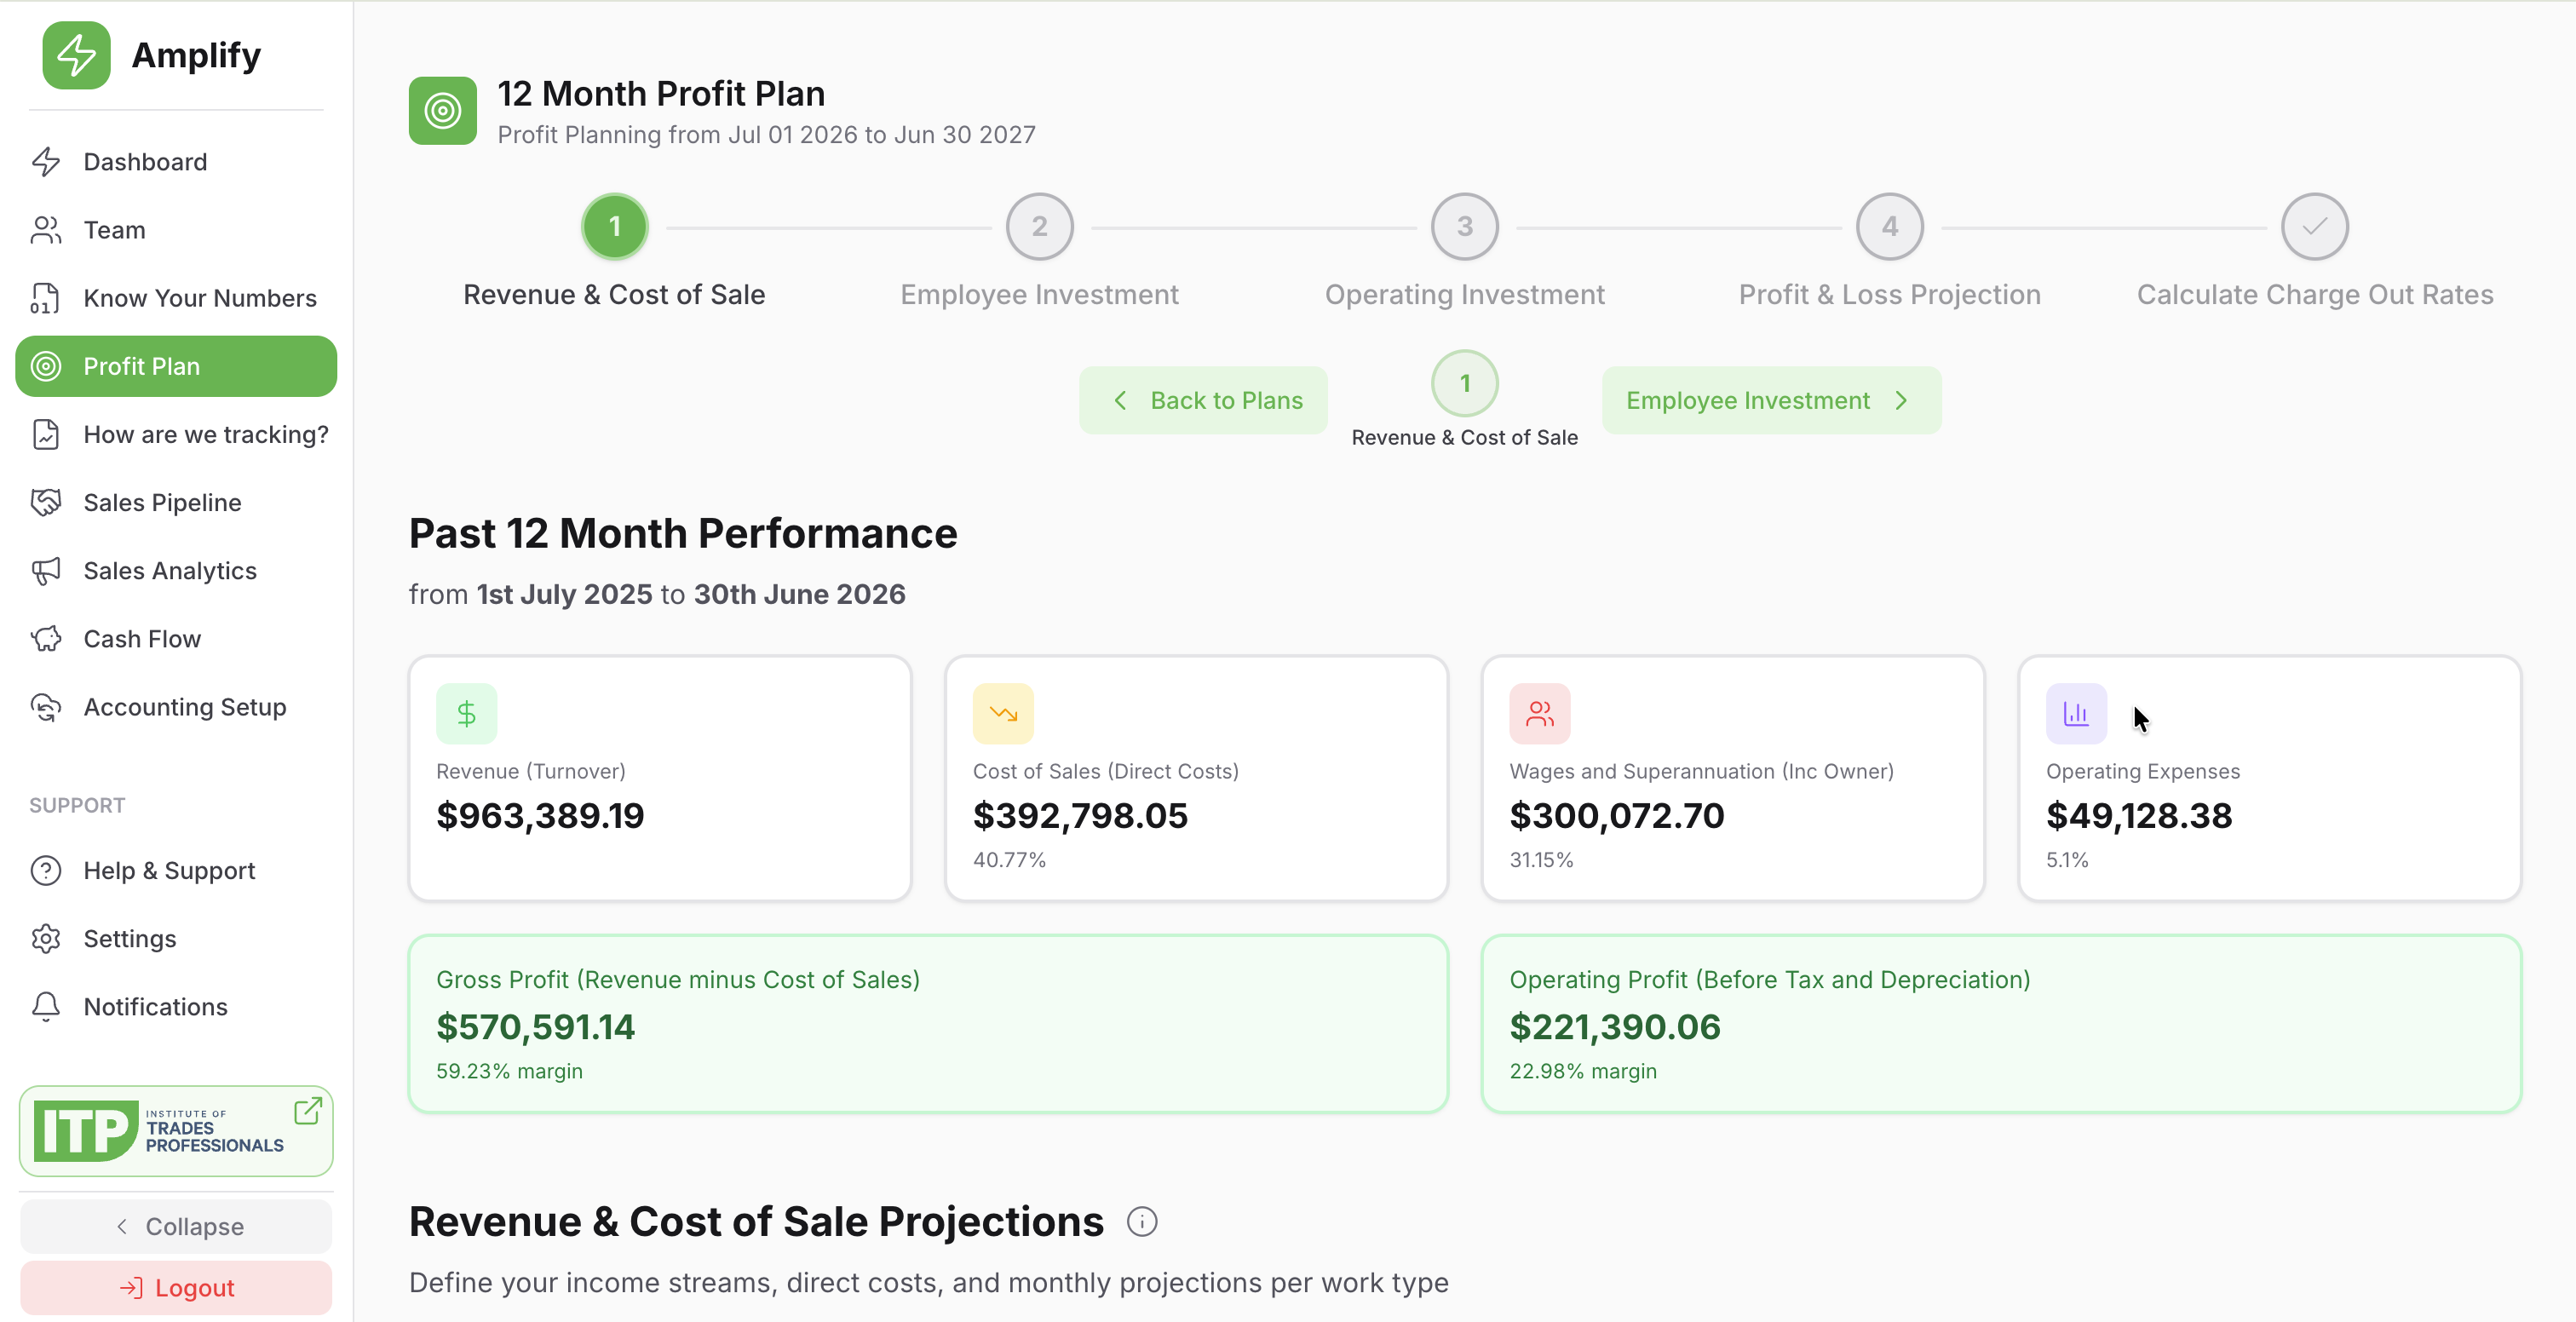
Task: Open the Team menu item
Action: coord(176,230)
